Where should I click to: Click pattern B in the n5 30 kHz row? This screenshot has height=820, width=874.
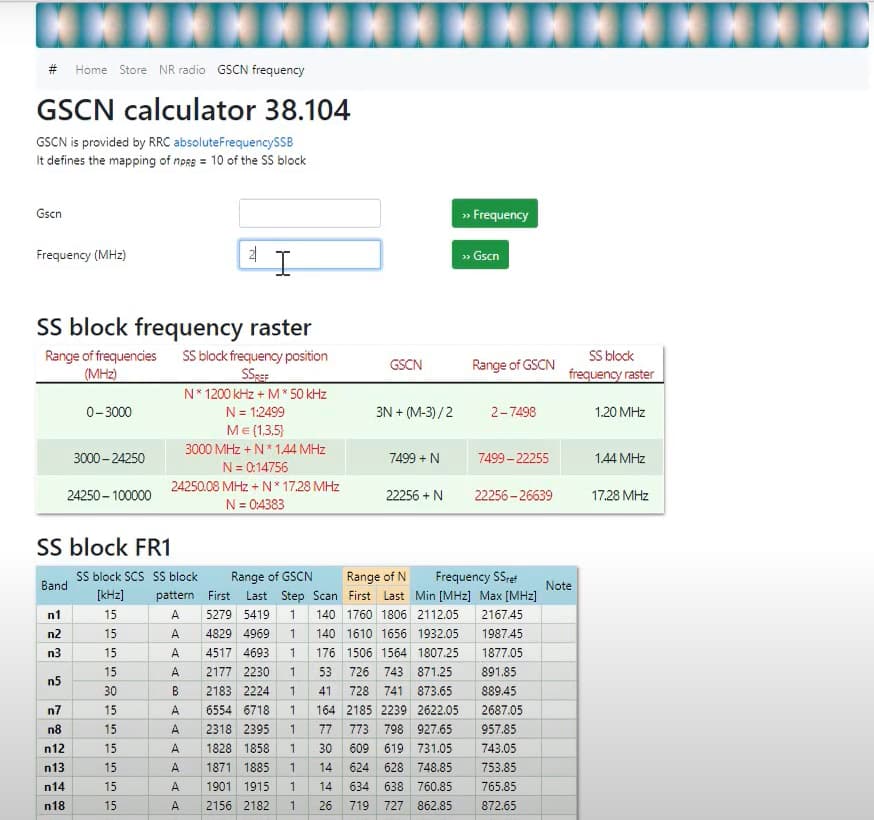[x=175, y=691]
